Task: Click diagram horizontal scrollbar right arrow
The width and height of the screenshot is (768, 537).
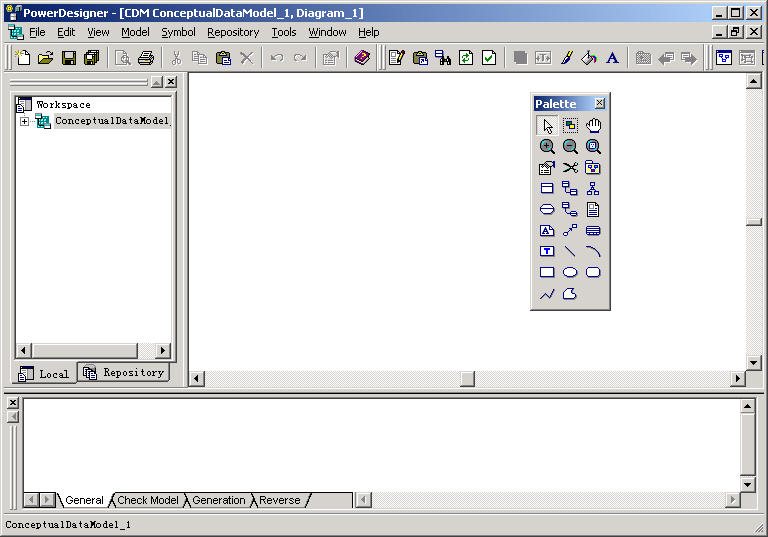Action: 738,379
